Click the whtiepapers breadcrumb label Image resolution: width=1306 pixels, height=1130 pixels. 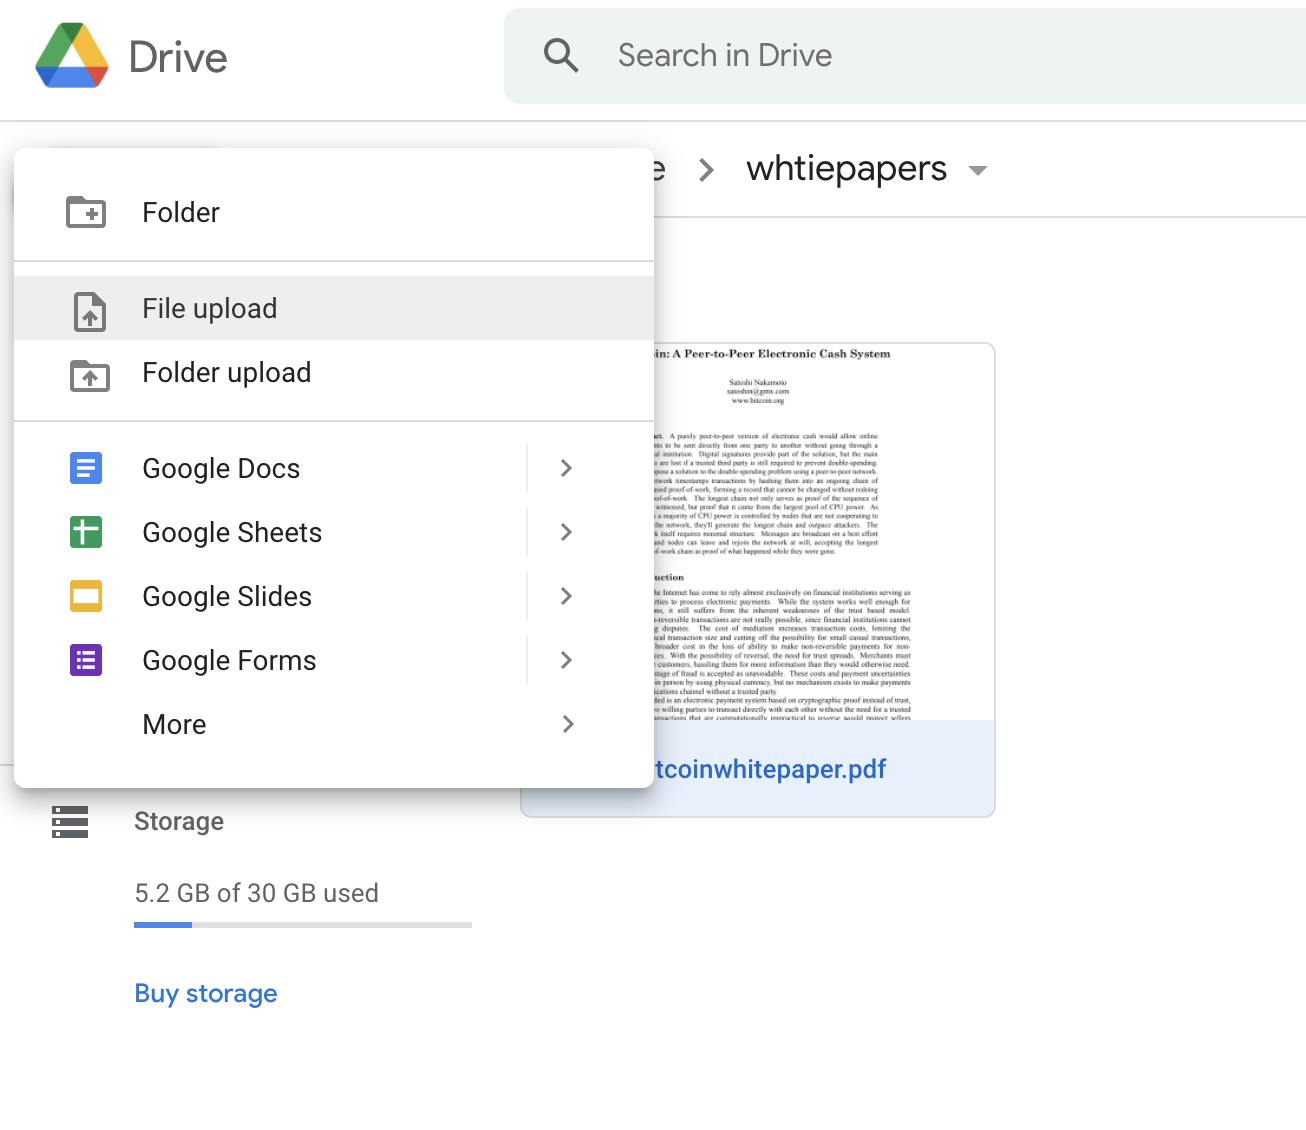point(846,168)
